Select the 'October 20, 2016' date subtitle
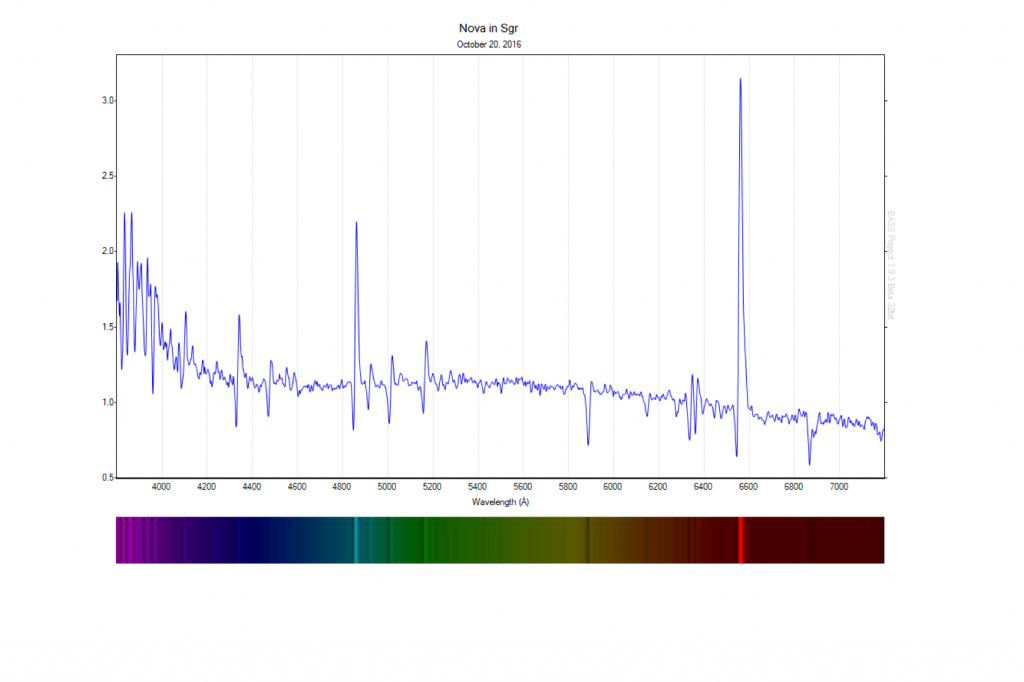The image size is (1024, 682). (x=489, y=44)
